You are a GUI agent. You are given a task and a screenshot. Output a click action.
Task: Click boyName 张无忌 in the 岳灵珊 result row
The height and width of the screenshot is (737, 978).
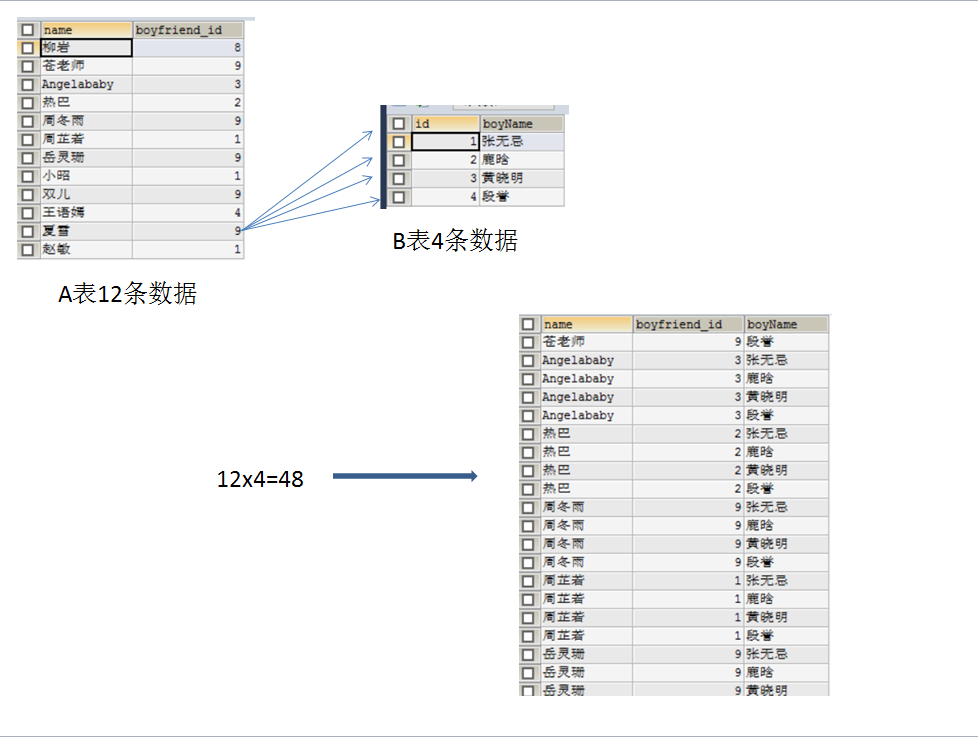(x=787, y=655)
